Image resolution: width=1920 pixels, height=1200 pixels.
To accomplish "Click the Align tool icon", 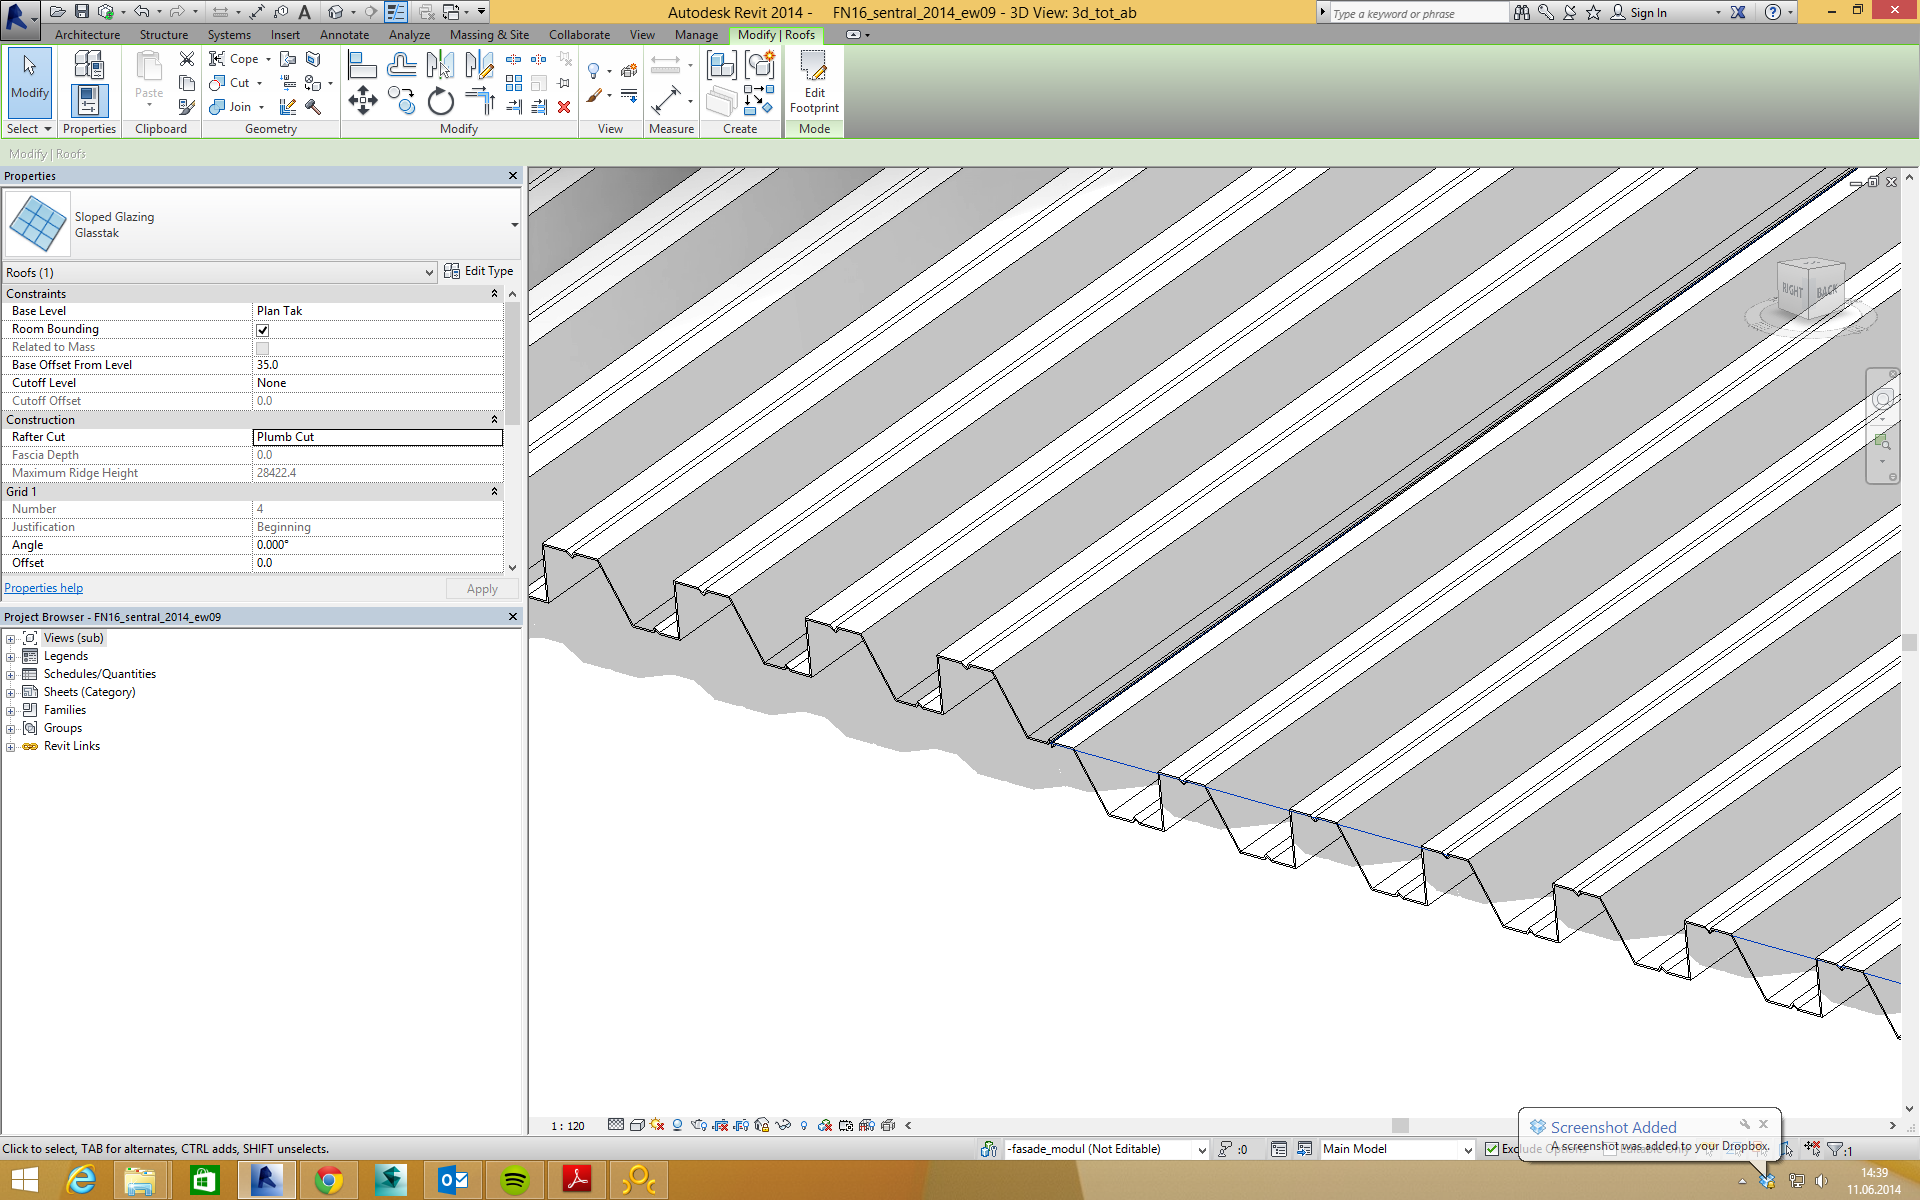I will pyautogui.click(x=361, y=66).
